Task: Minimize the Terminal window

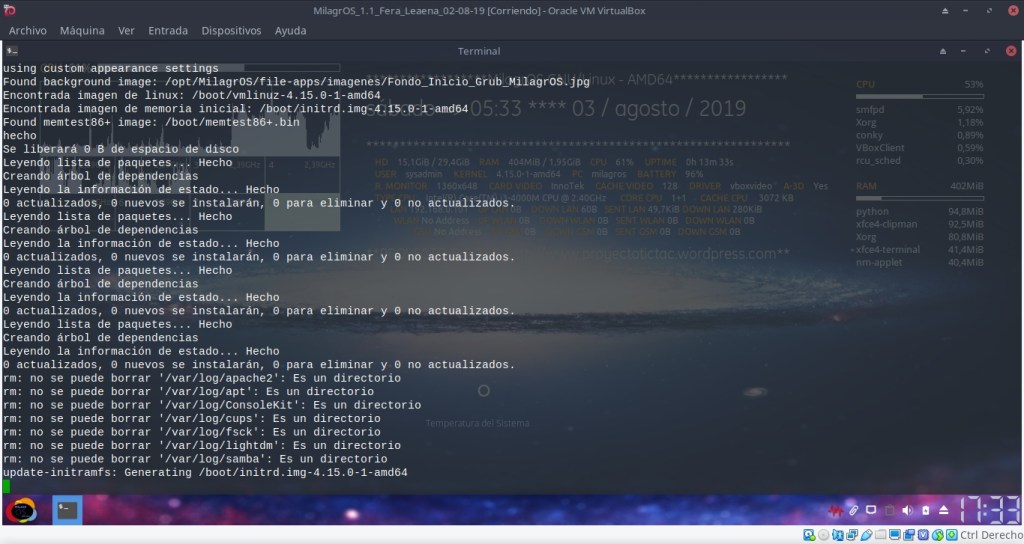Action: coord(963,51)
